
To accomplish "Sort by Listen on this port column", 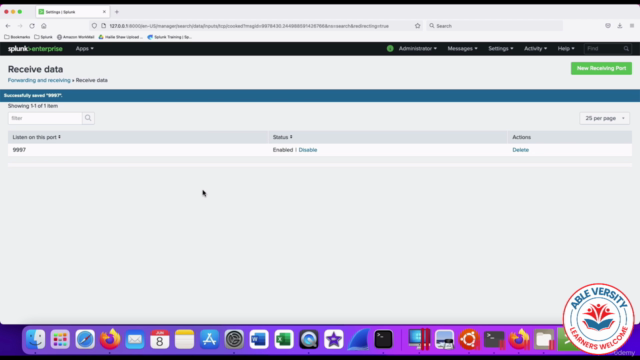I will tap(37, 137).
